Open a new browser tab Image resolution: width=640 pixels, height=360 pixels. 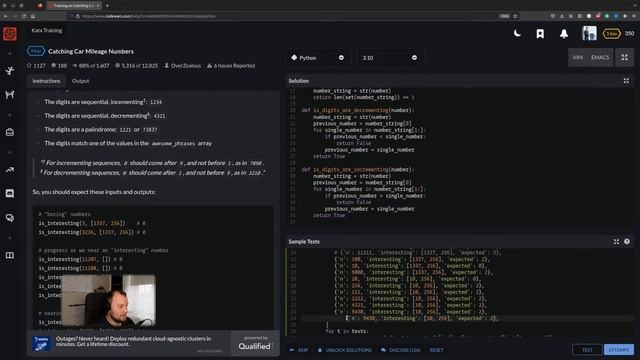pyautogui.click(x=107, y=6)
